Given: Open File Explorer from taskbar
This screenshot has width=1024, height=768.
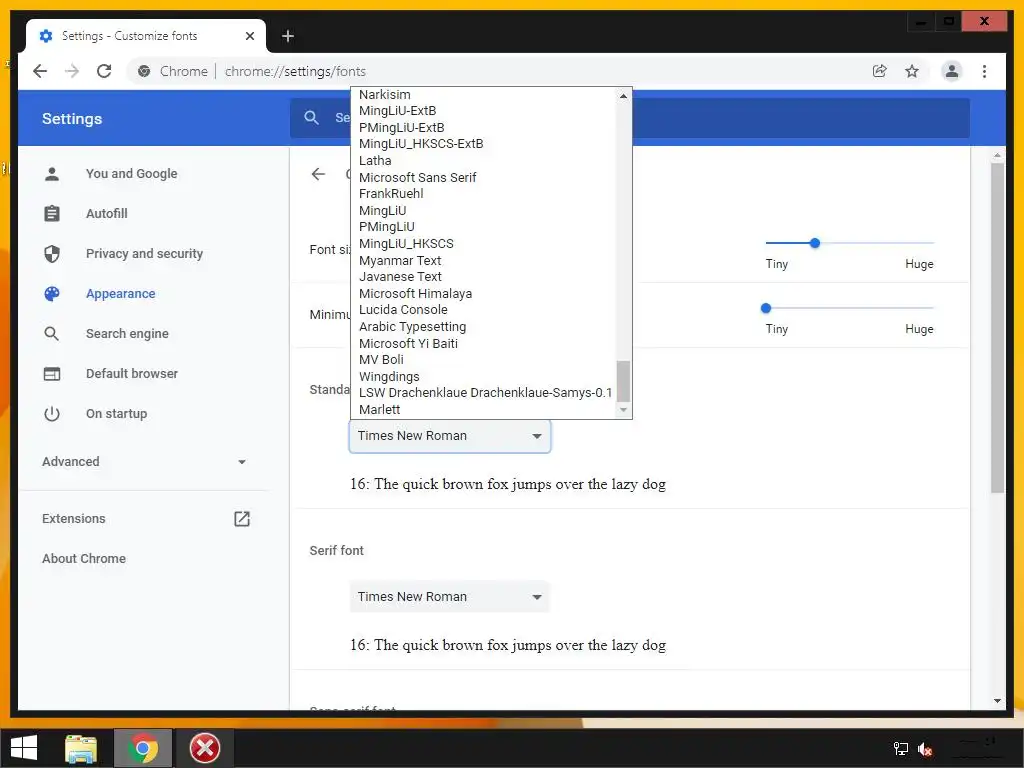Looking at the screenshot, I should point(81,748).
